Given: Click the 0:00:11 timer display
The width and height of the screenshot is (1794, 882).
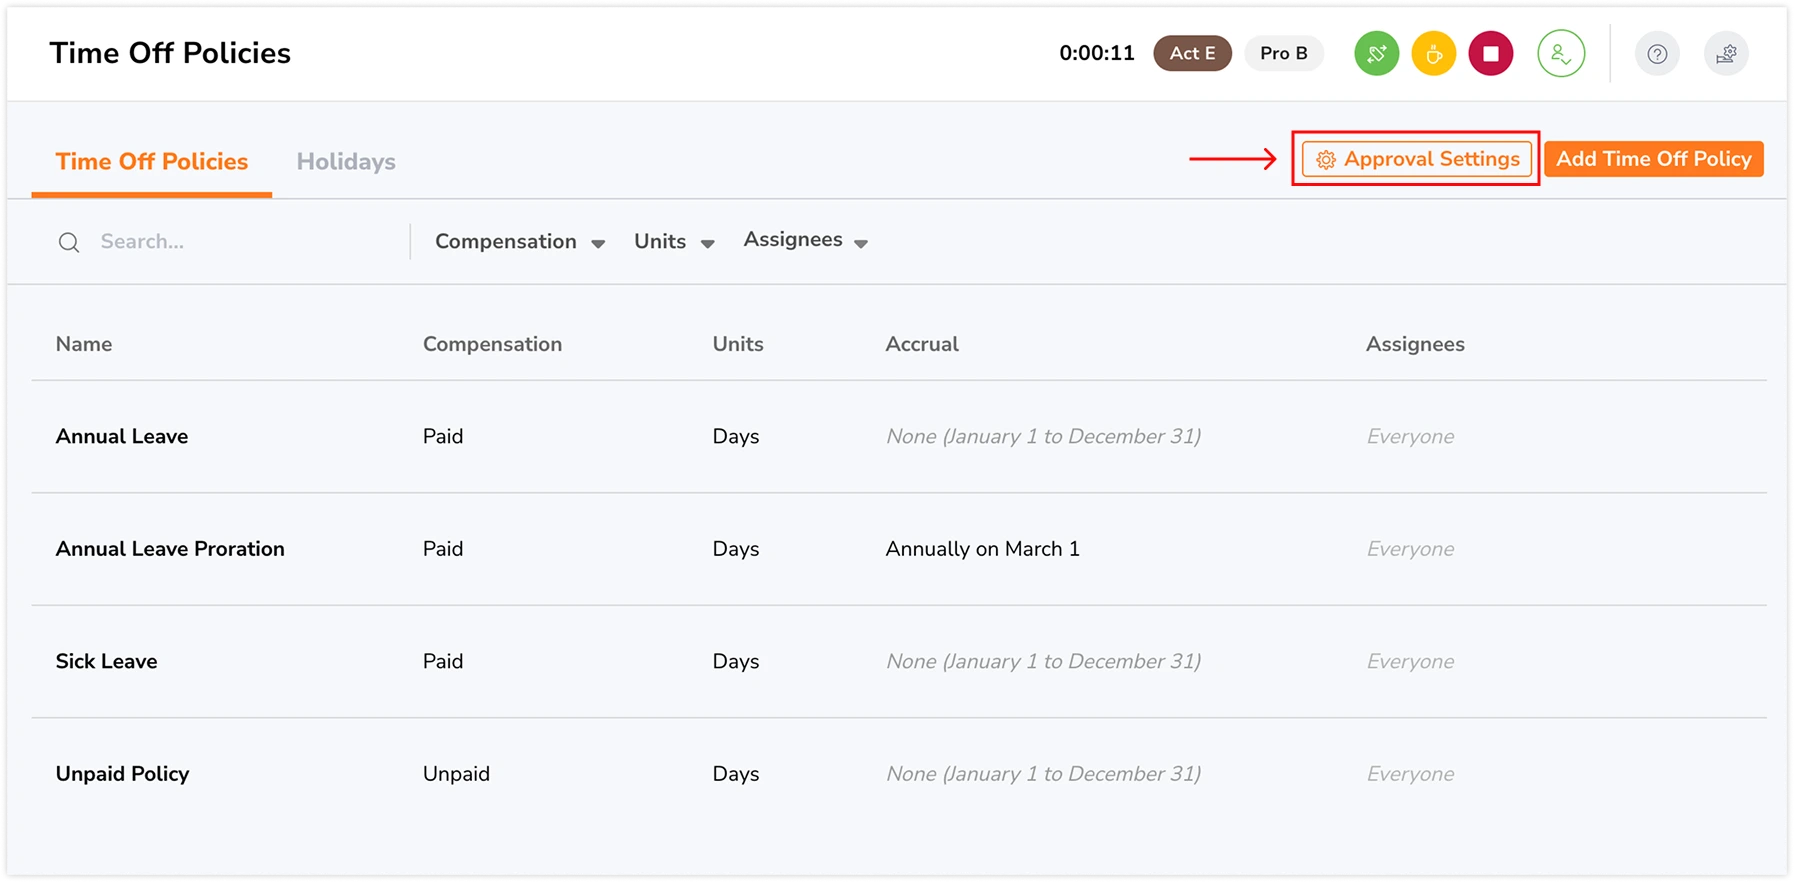Looking at the screenshot, I should [x=1097, y=53].
